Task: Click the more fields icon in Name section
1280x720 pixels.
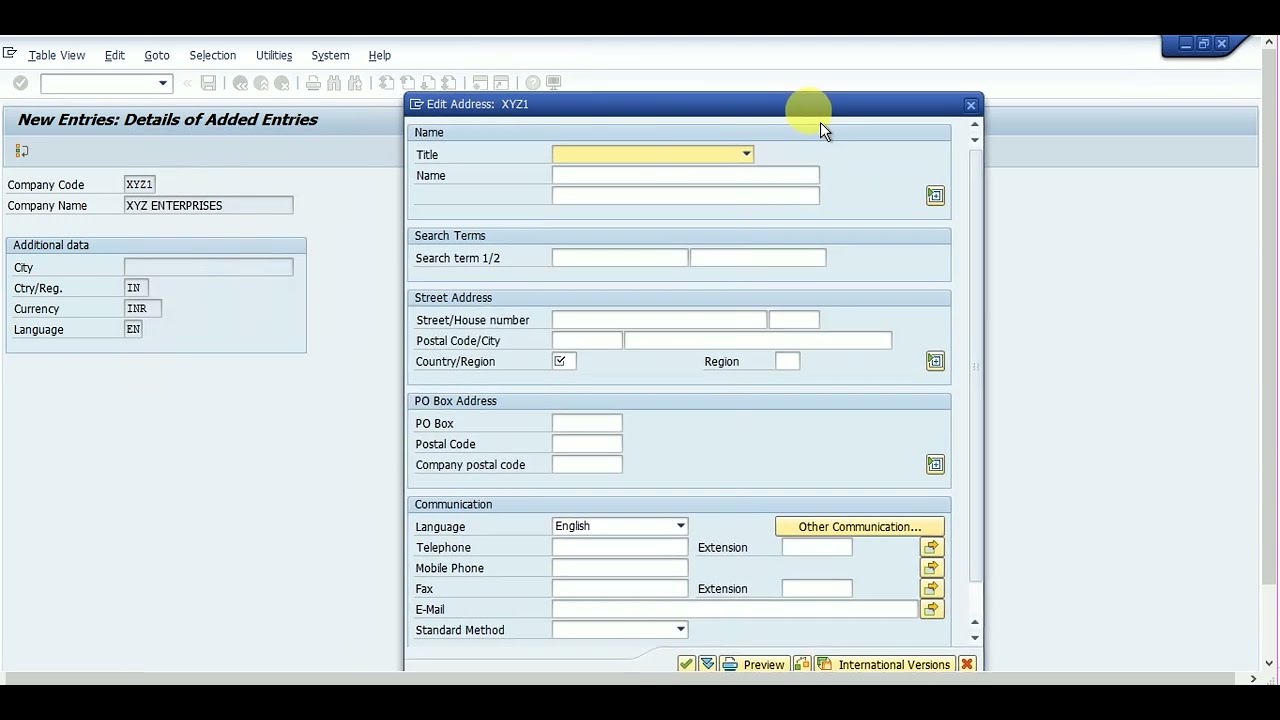Action: tap(935, 196)
